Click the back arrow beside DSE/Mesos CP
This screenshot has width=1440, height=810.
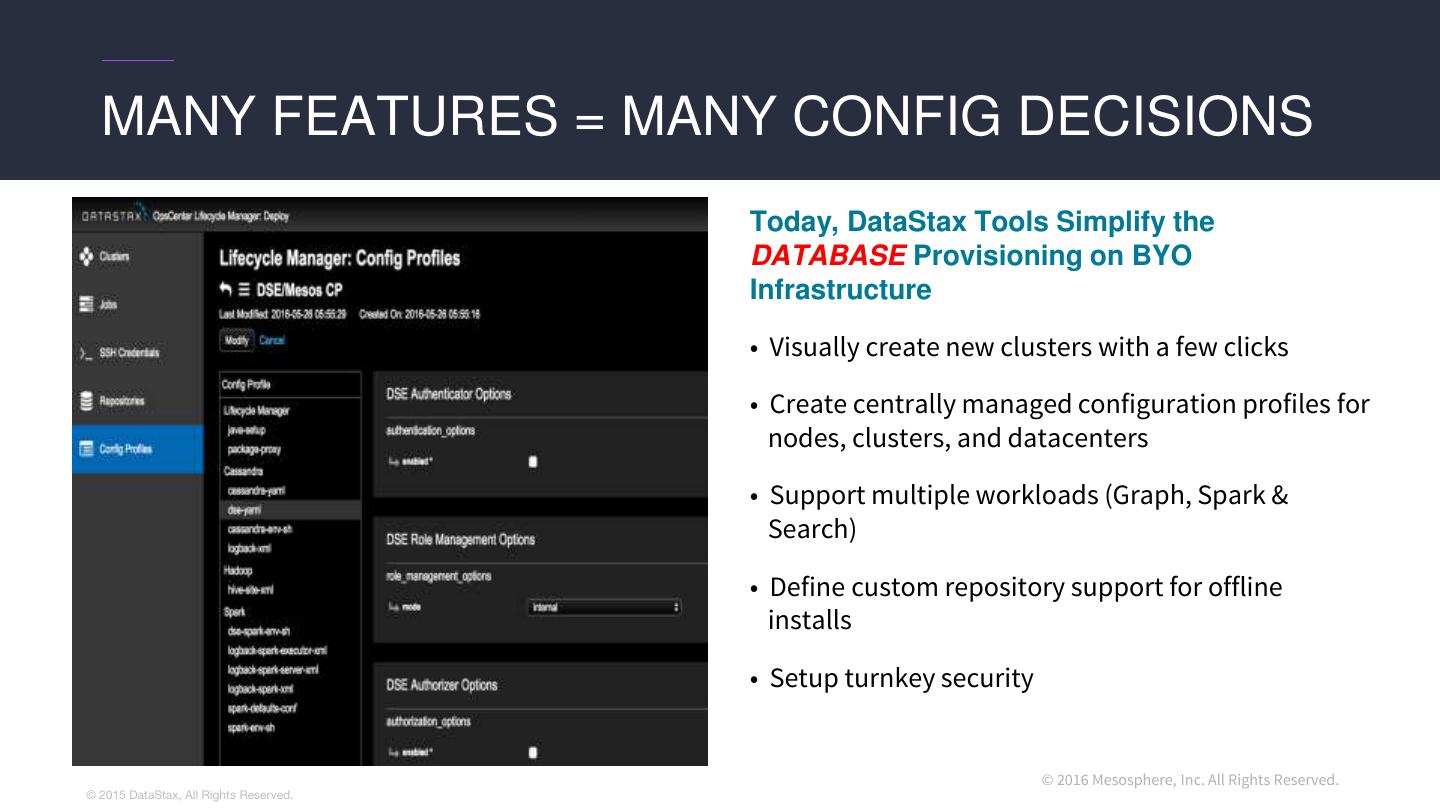pyautogui.click(x=226, y=290)
